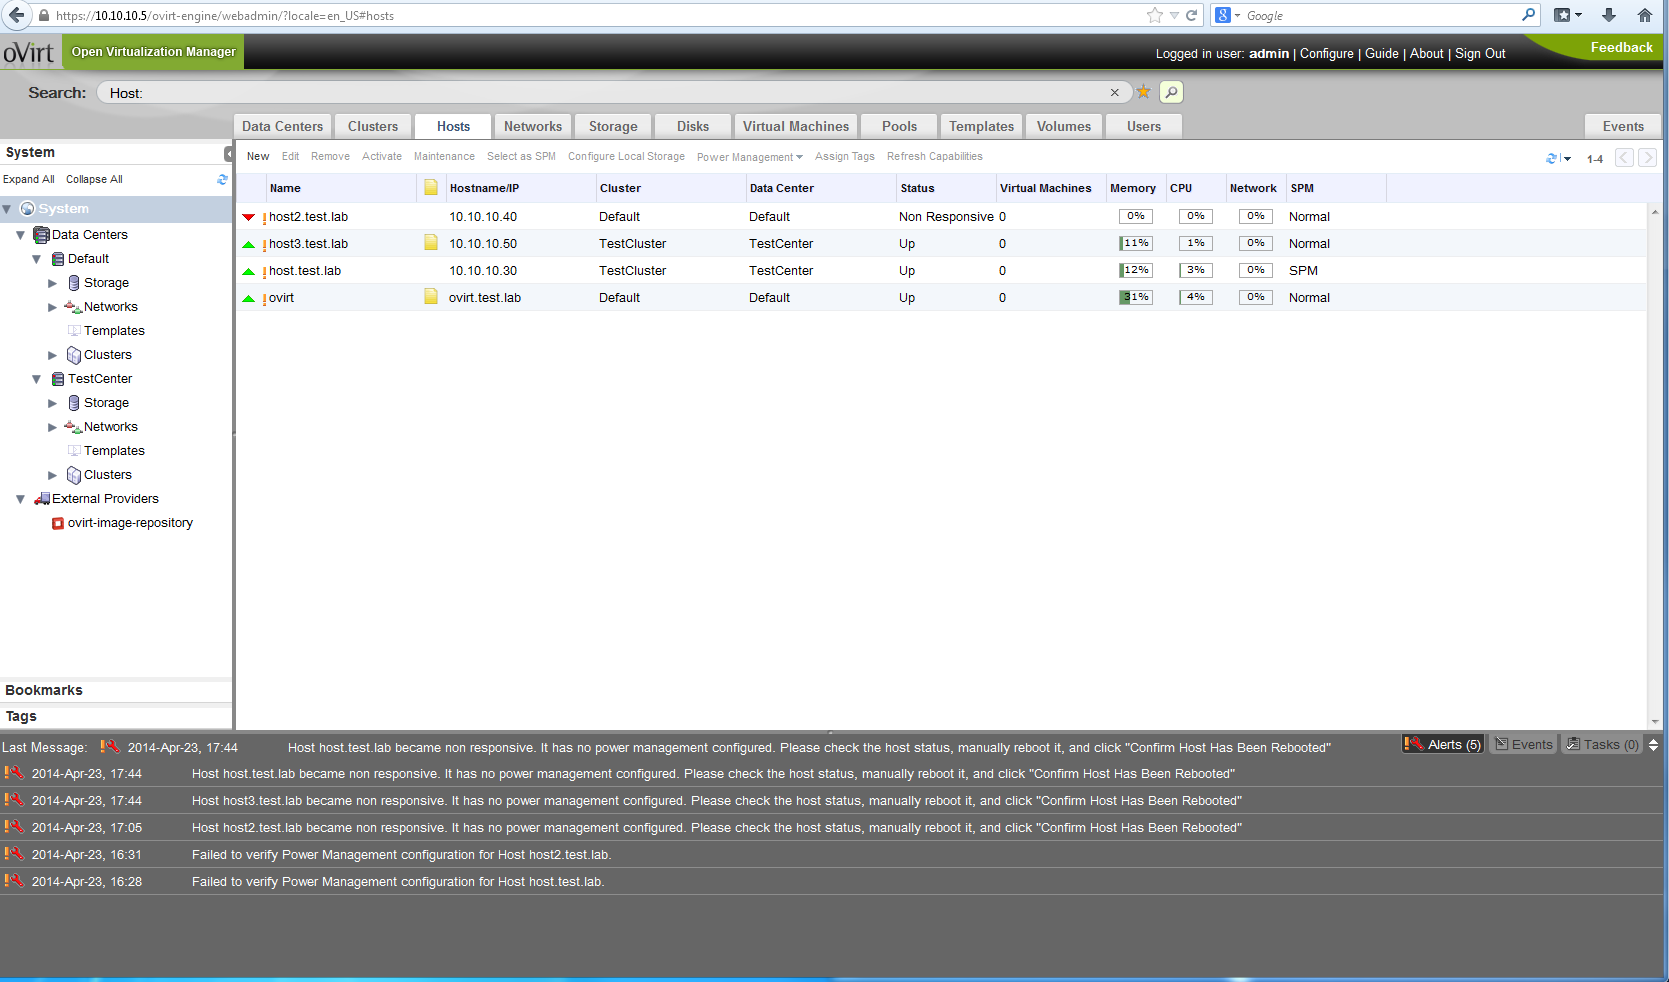Collapse the Data Centers tree node
1669x982 pixels.
click(21, 235)
